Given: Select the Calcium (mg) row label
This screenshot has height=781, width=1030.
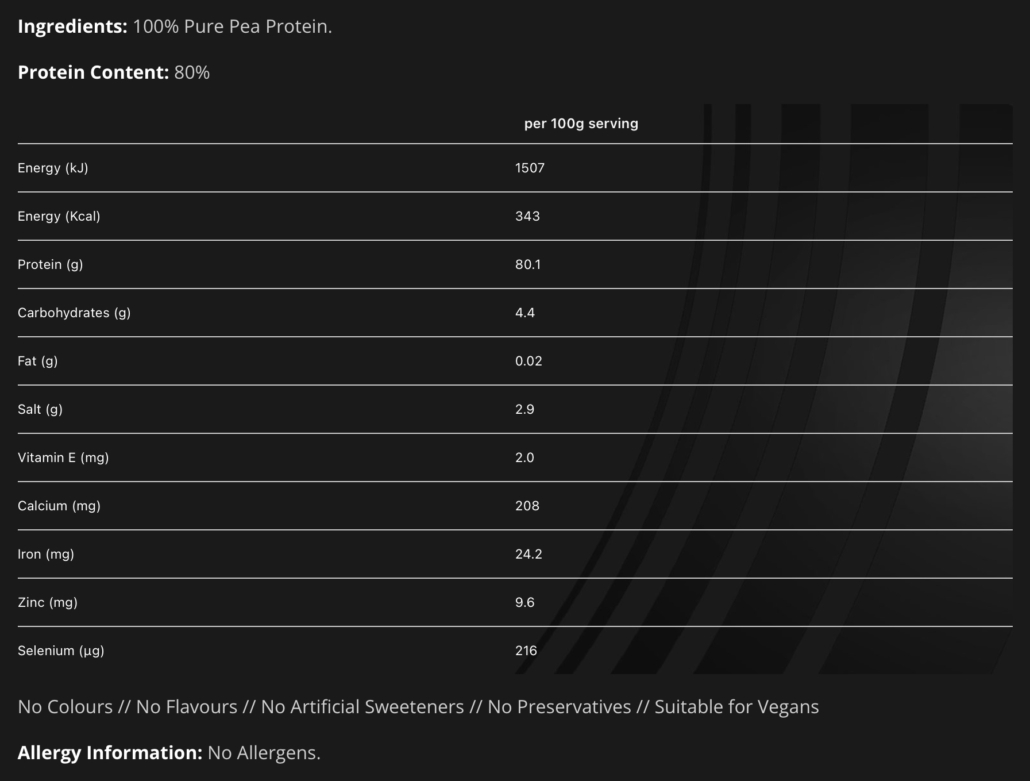Looking at the screenshot, I should tap(59, 506).
